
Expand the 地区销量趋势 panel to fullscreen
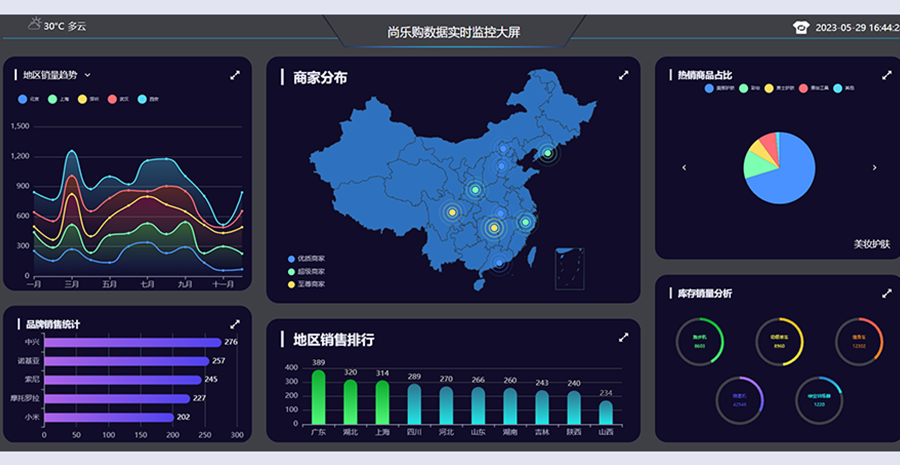[235, 75]
